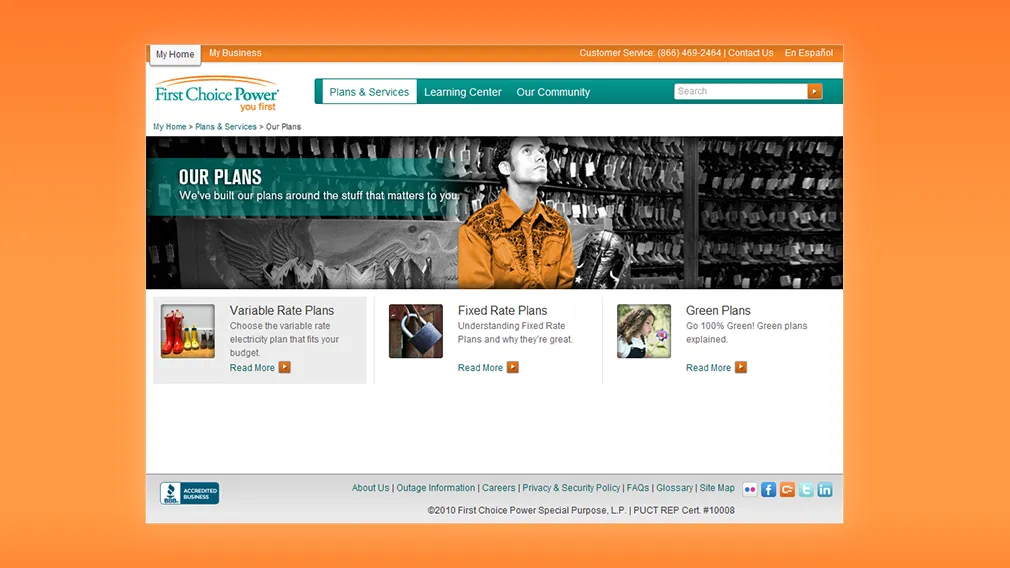The width and height of the screenshot is (1010, 568).
Task: Click the First Choice Power logo
Action: point(217,94)
